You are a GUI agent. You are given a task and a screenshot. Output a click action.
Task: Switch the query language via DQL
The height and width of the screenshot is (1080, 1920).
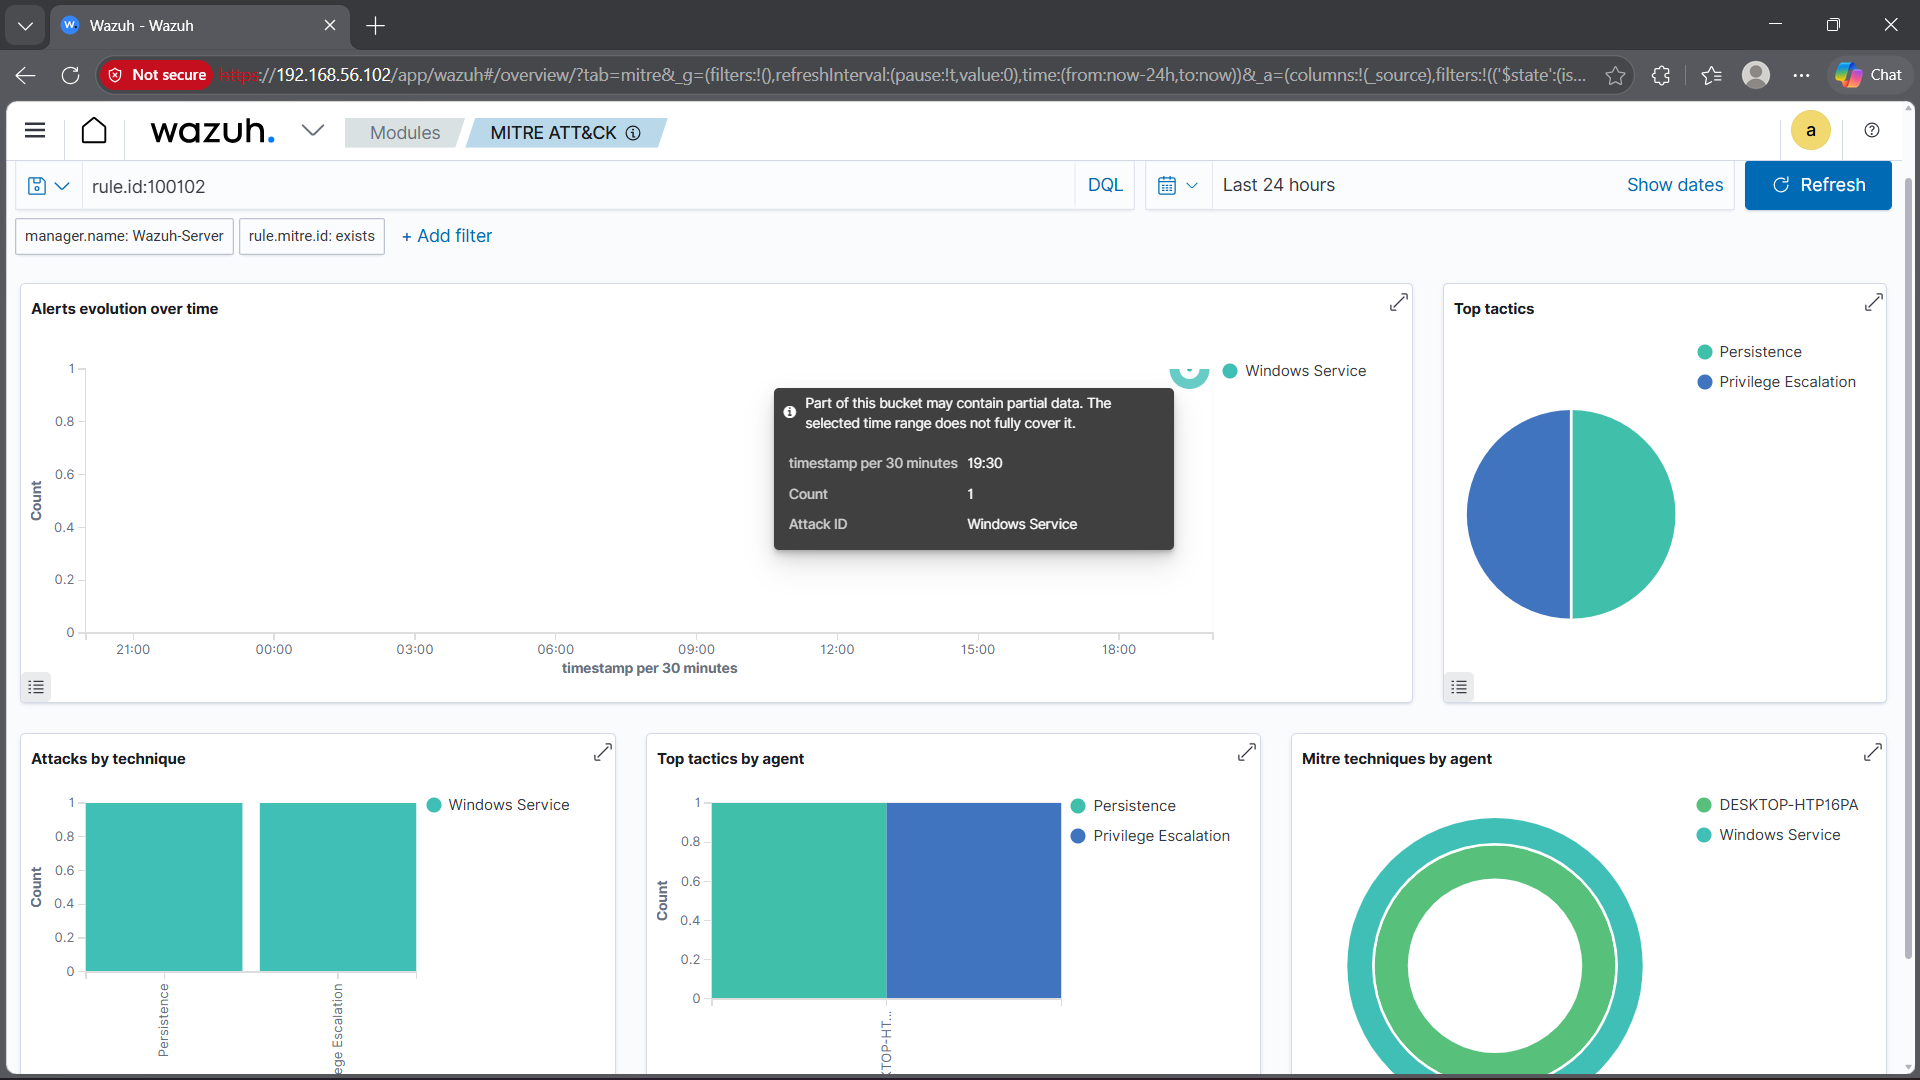1105,185
